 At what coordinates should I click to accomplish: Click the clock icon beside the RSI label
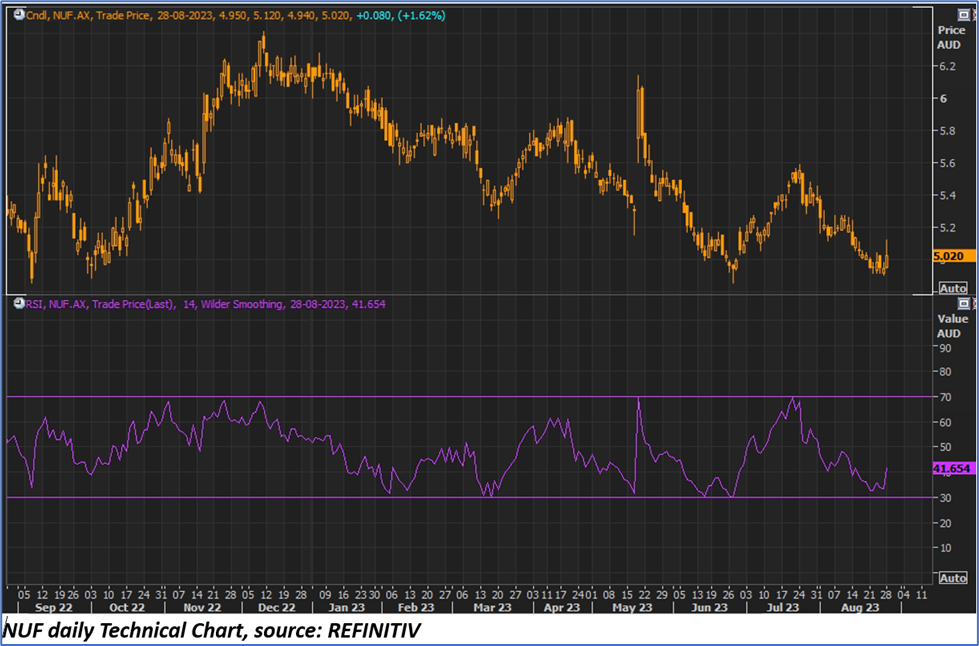click(17, 303)
